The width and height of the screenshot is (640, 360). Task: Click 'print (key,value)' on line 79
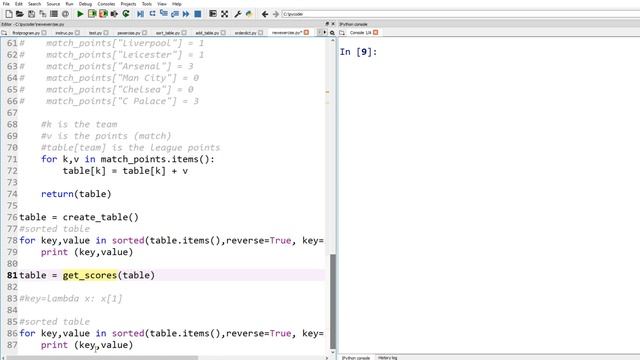click(87, 252)
